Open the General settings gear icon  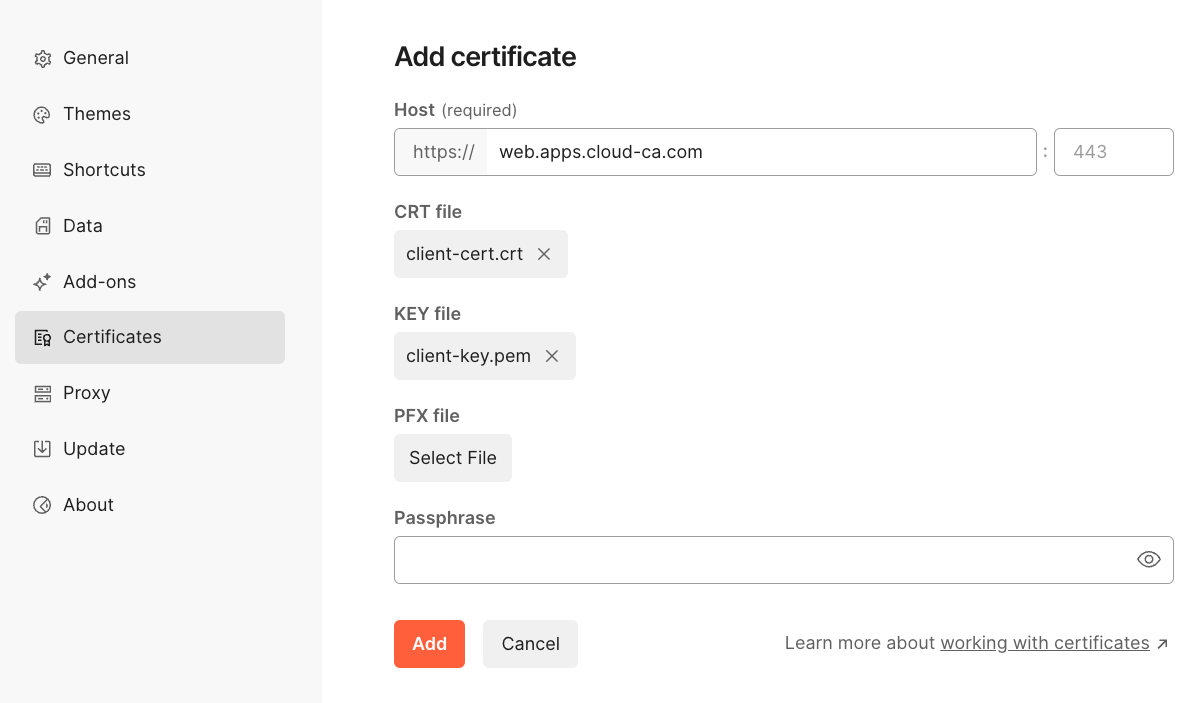(x=42, y=58)
